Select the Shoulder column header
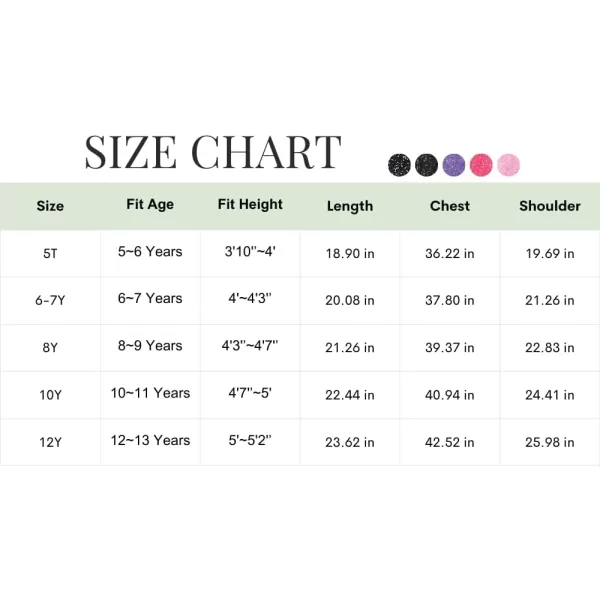The image size is (600, 600). (x=550, y=206)
